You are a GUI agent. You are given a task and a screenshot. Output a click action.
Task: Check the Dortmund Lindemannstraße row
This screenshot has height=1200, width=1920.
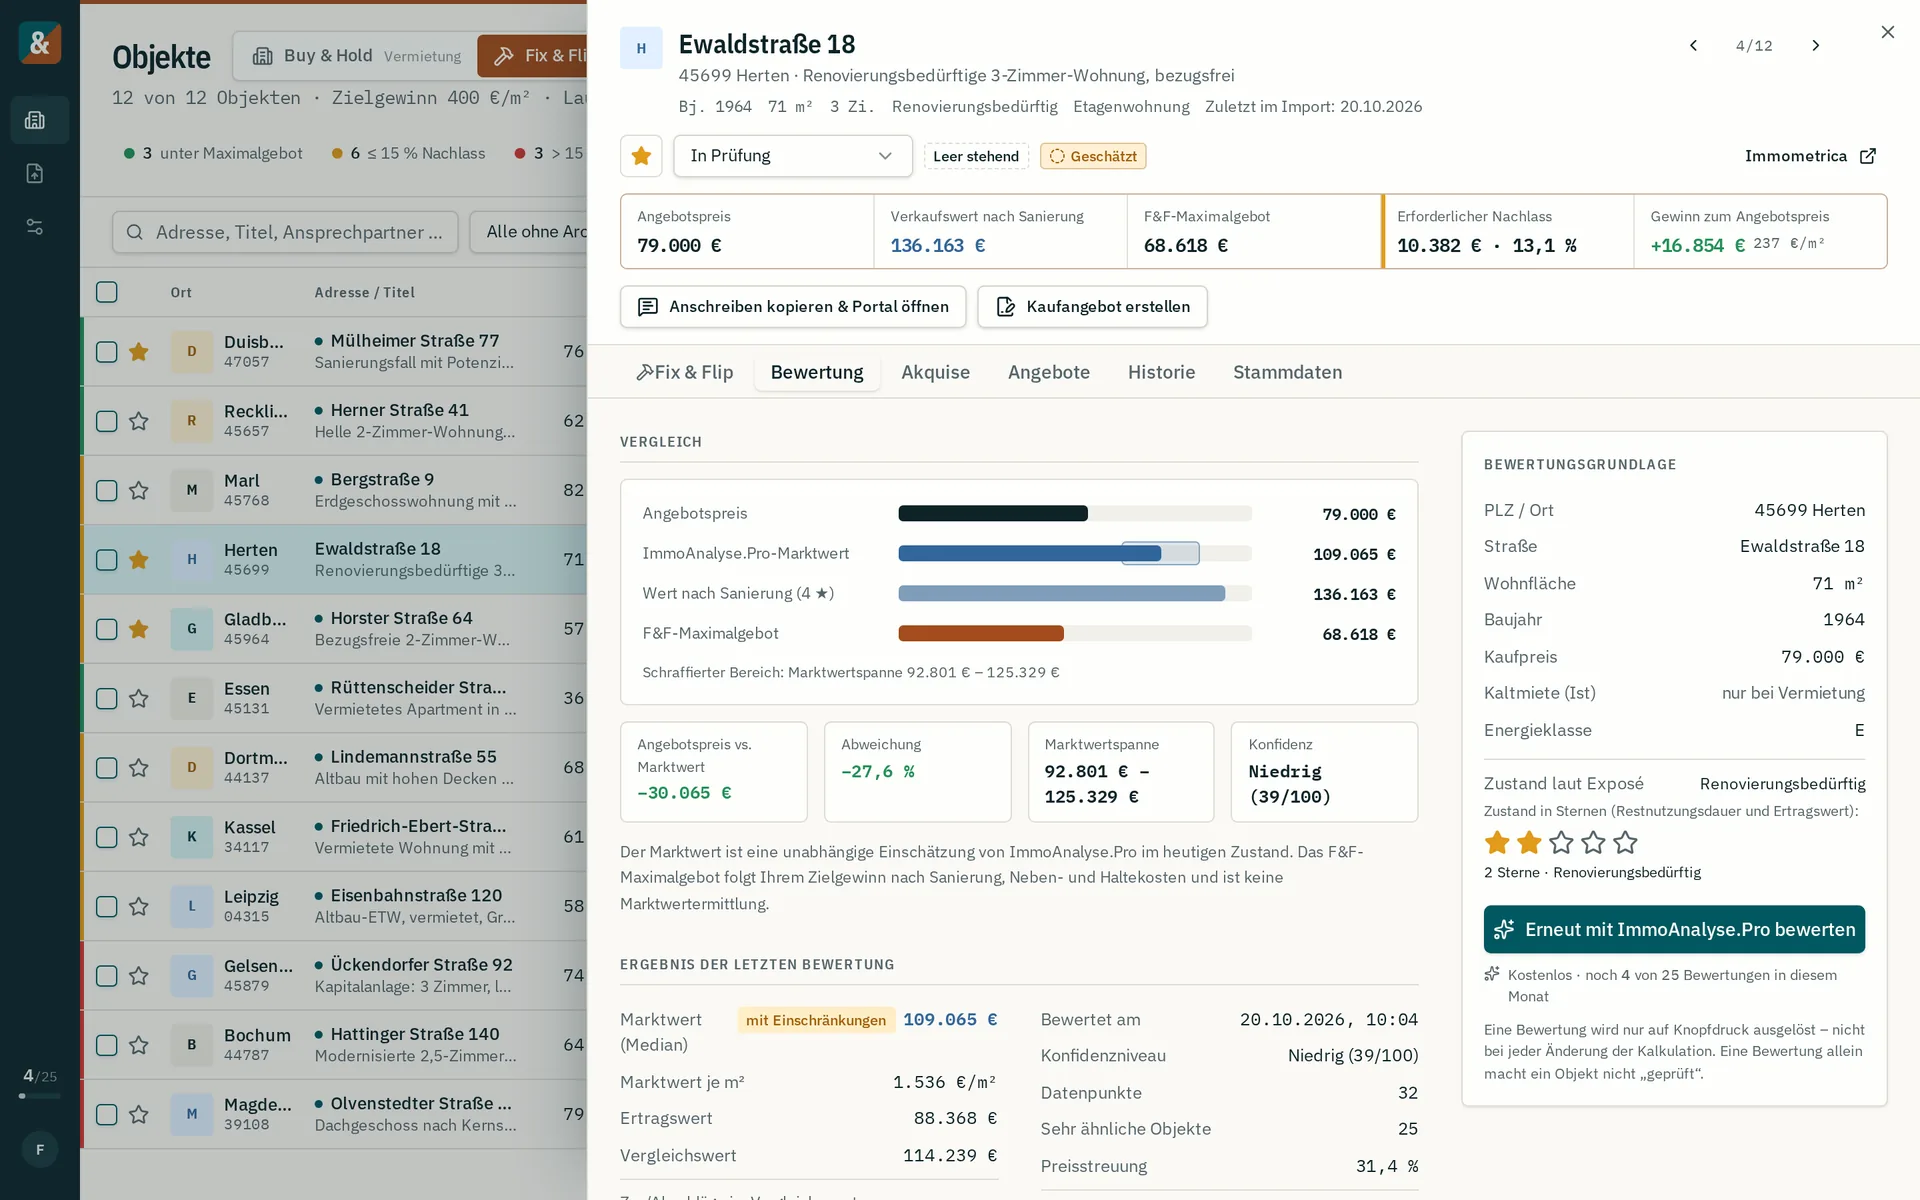(107, 768)
